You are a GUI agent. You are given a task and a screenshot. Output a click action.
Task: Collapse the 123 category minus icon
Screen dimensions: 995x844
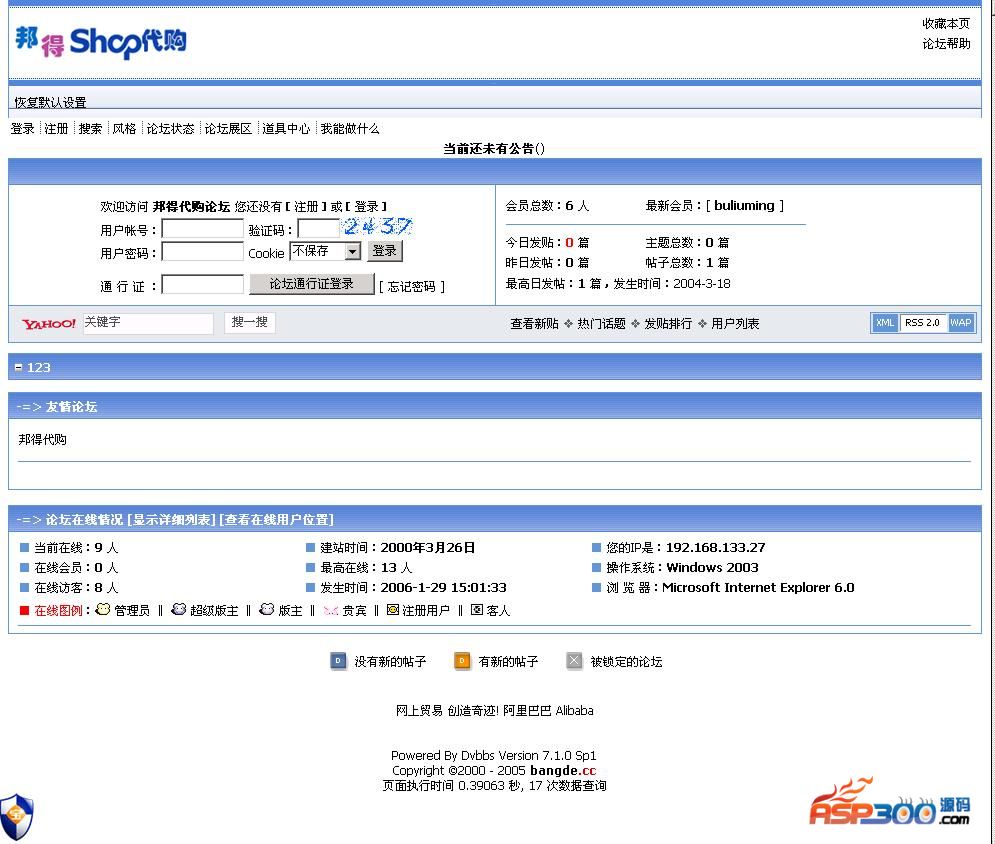[18, 367]
